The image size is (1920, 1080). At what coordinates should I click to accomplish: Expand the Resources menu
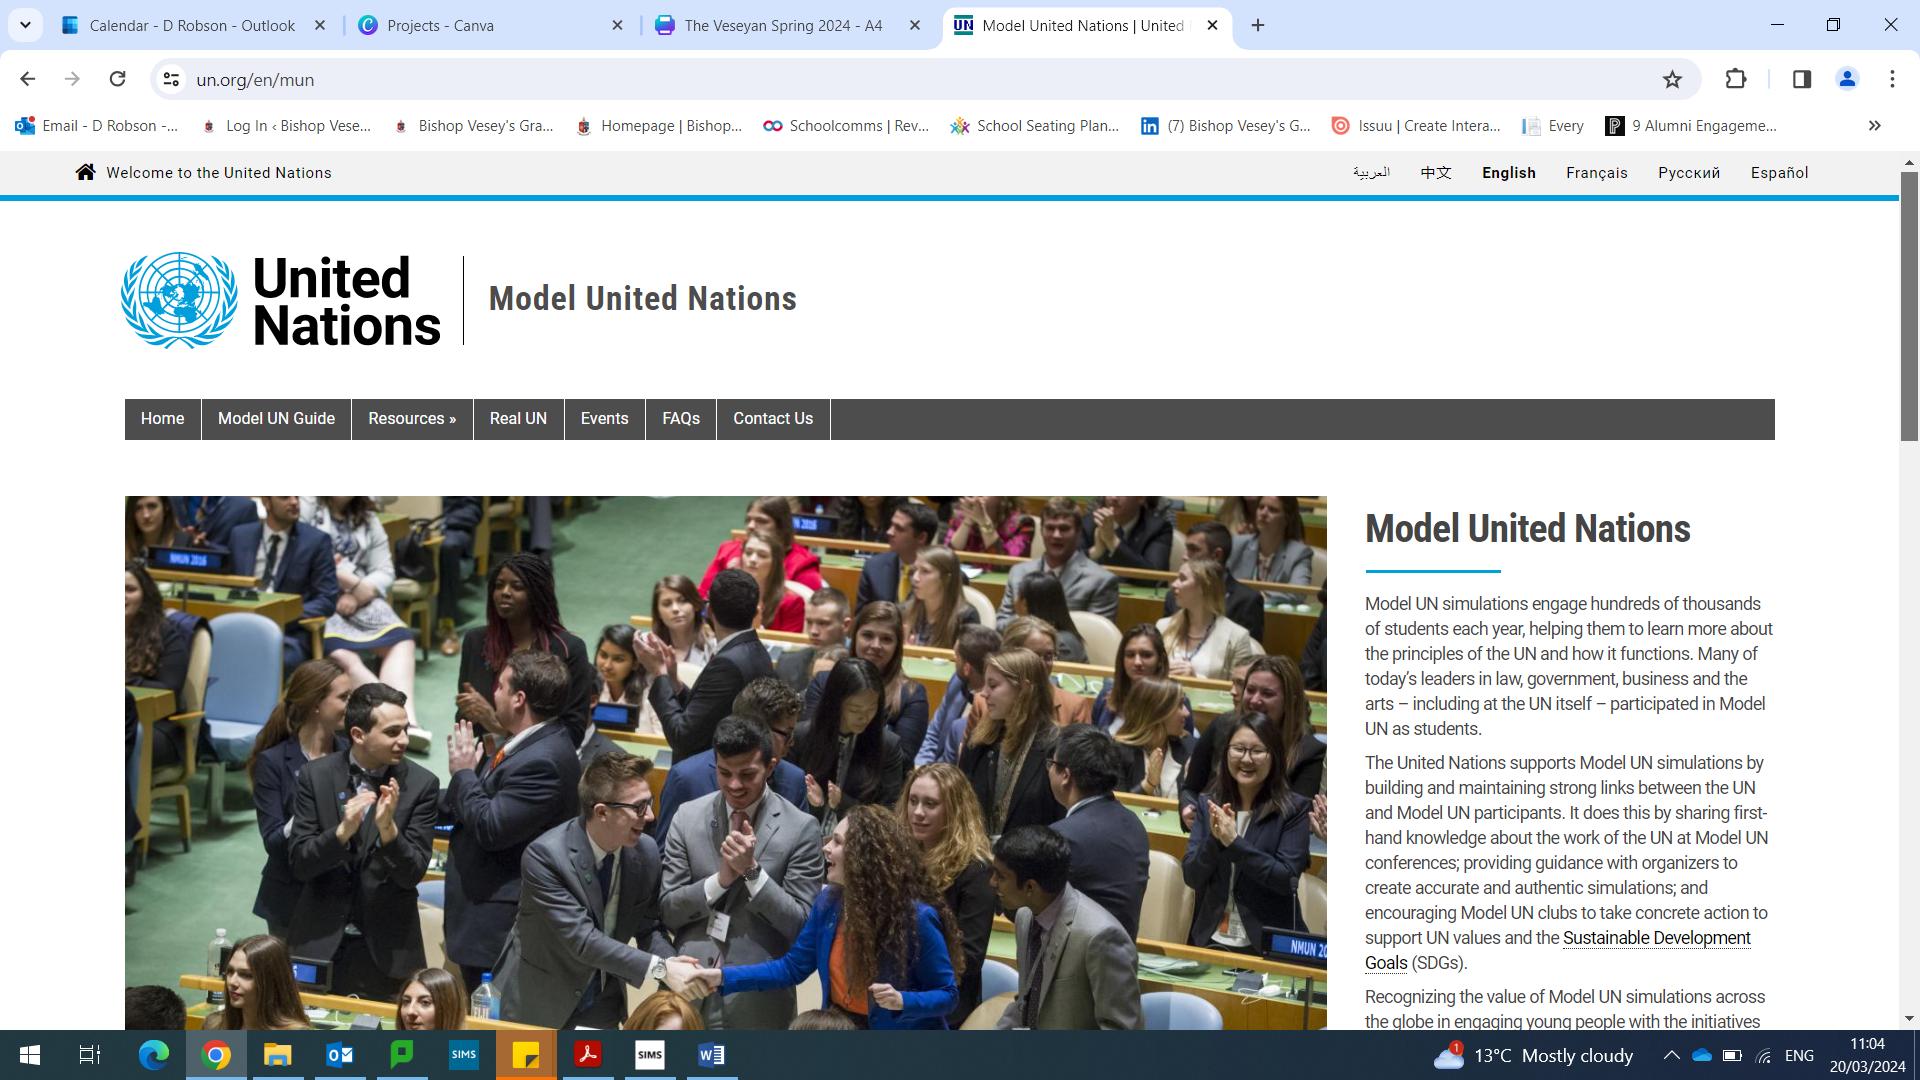coord(411,419)
